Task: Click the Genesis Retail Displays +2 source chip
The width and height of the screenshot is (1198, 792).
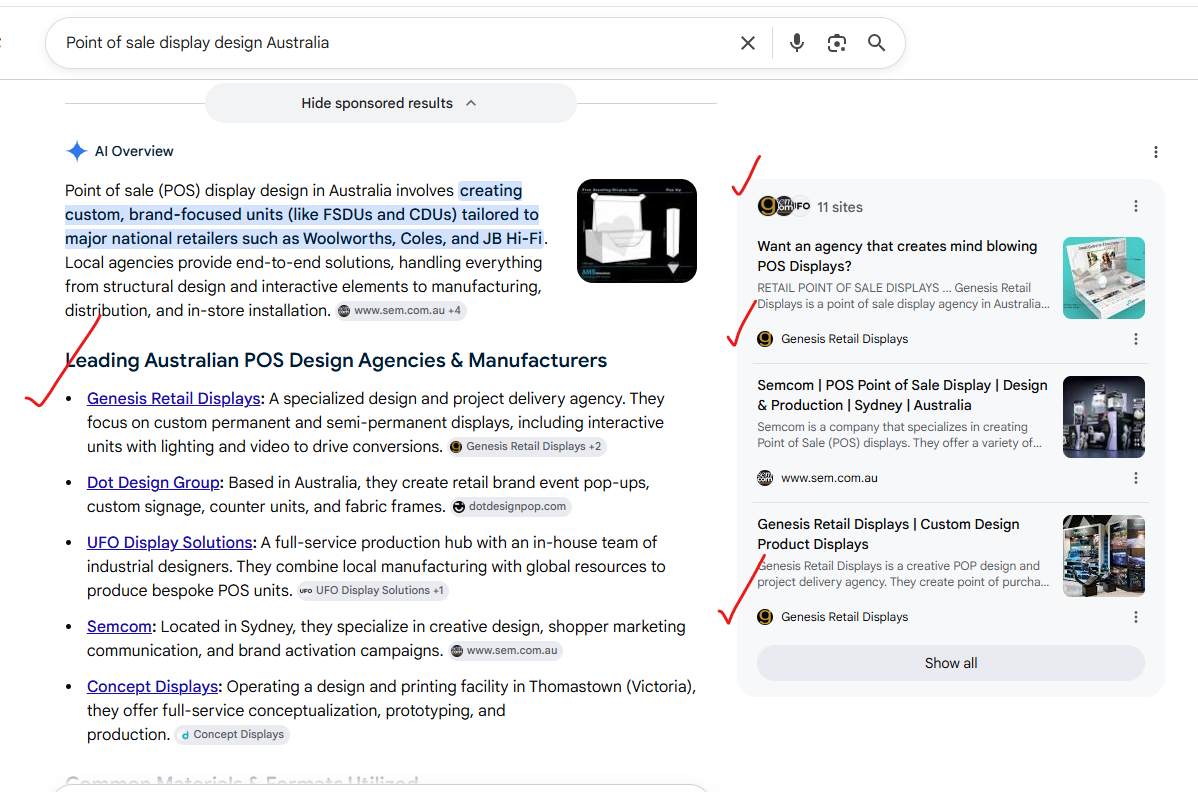Action: pyautogui.click(x=526, y=447)
